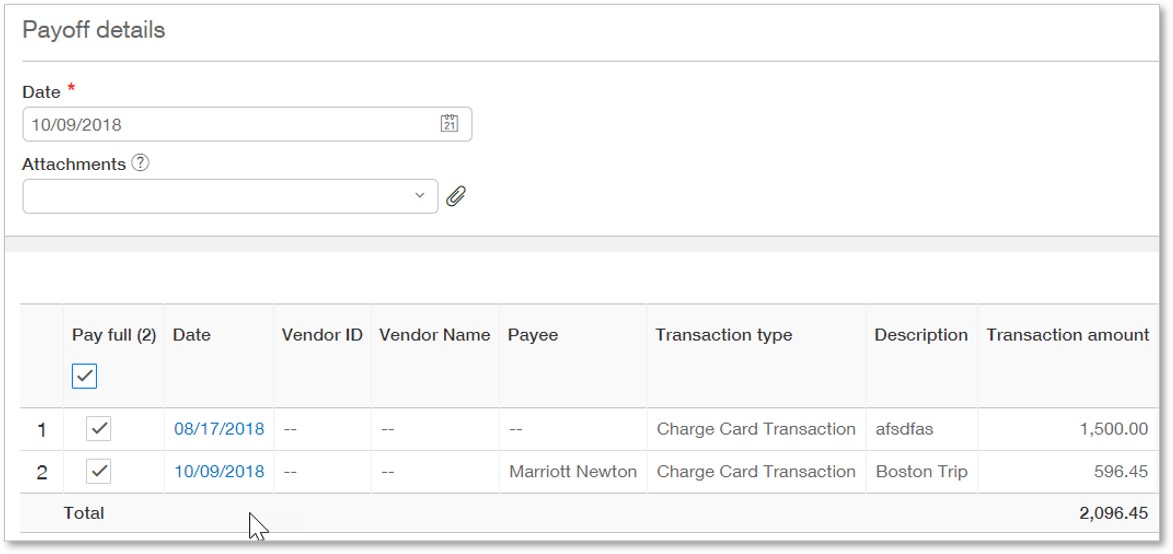Click the Payee column header

coord(533,335)
